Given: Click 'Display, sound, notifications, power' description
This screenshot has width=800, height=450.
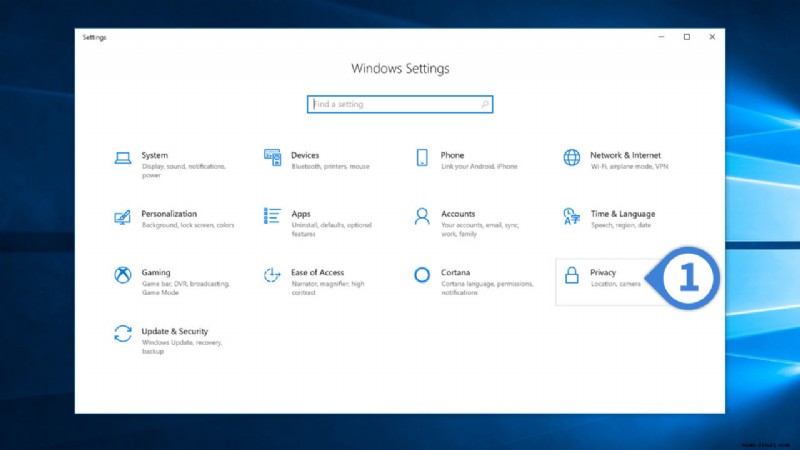Looking at the screenshot, I should (184, 171).
